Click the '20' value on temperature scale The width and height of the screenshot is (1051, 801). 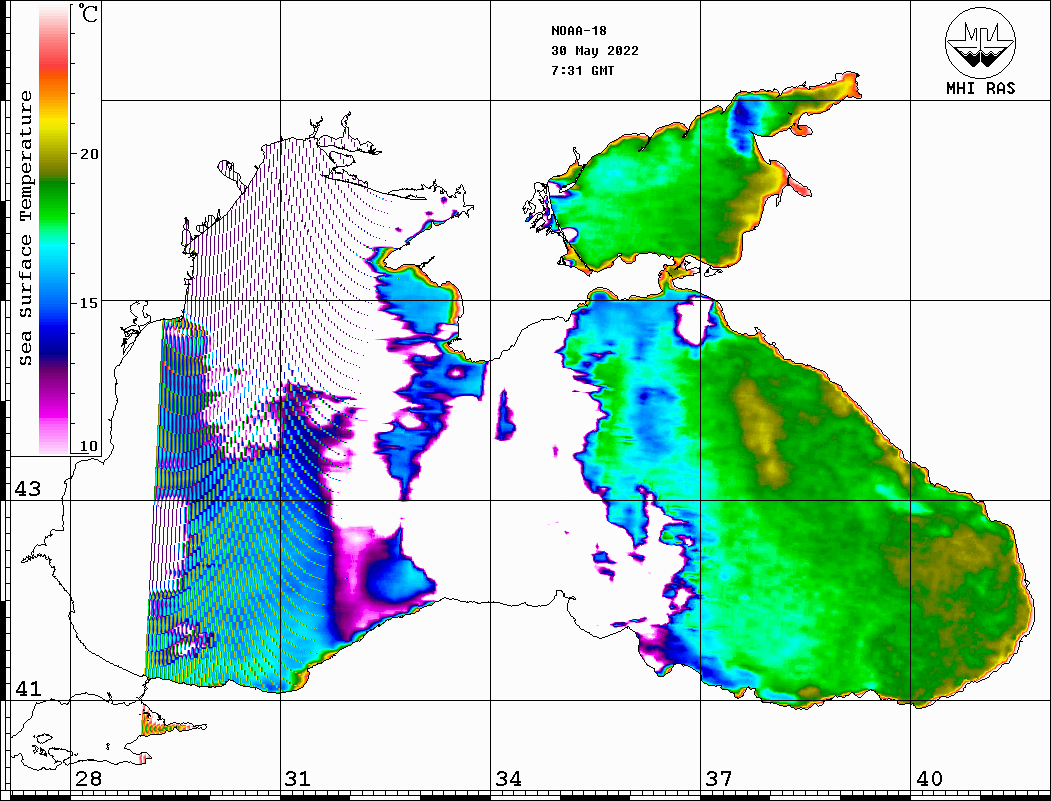click(x=88, y=154)
